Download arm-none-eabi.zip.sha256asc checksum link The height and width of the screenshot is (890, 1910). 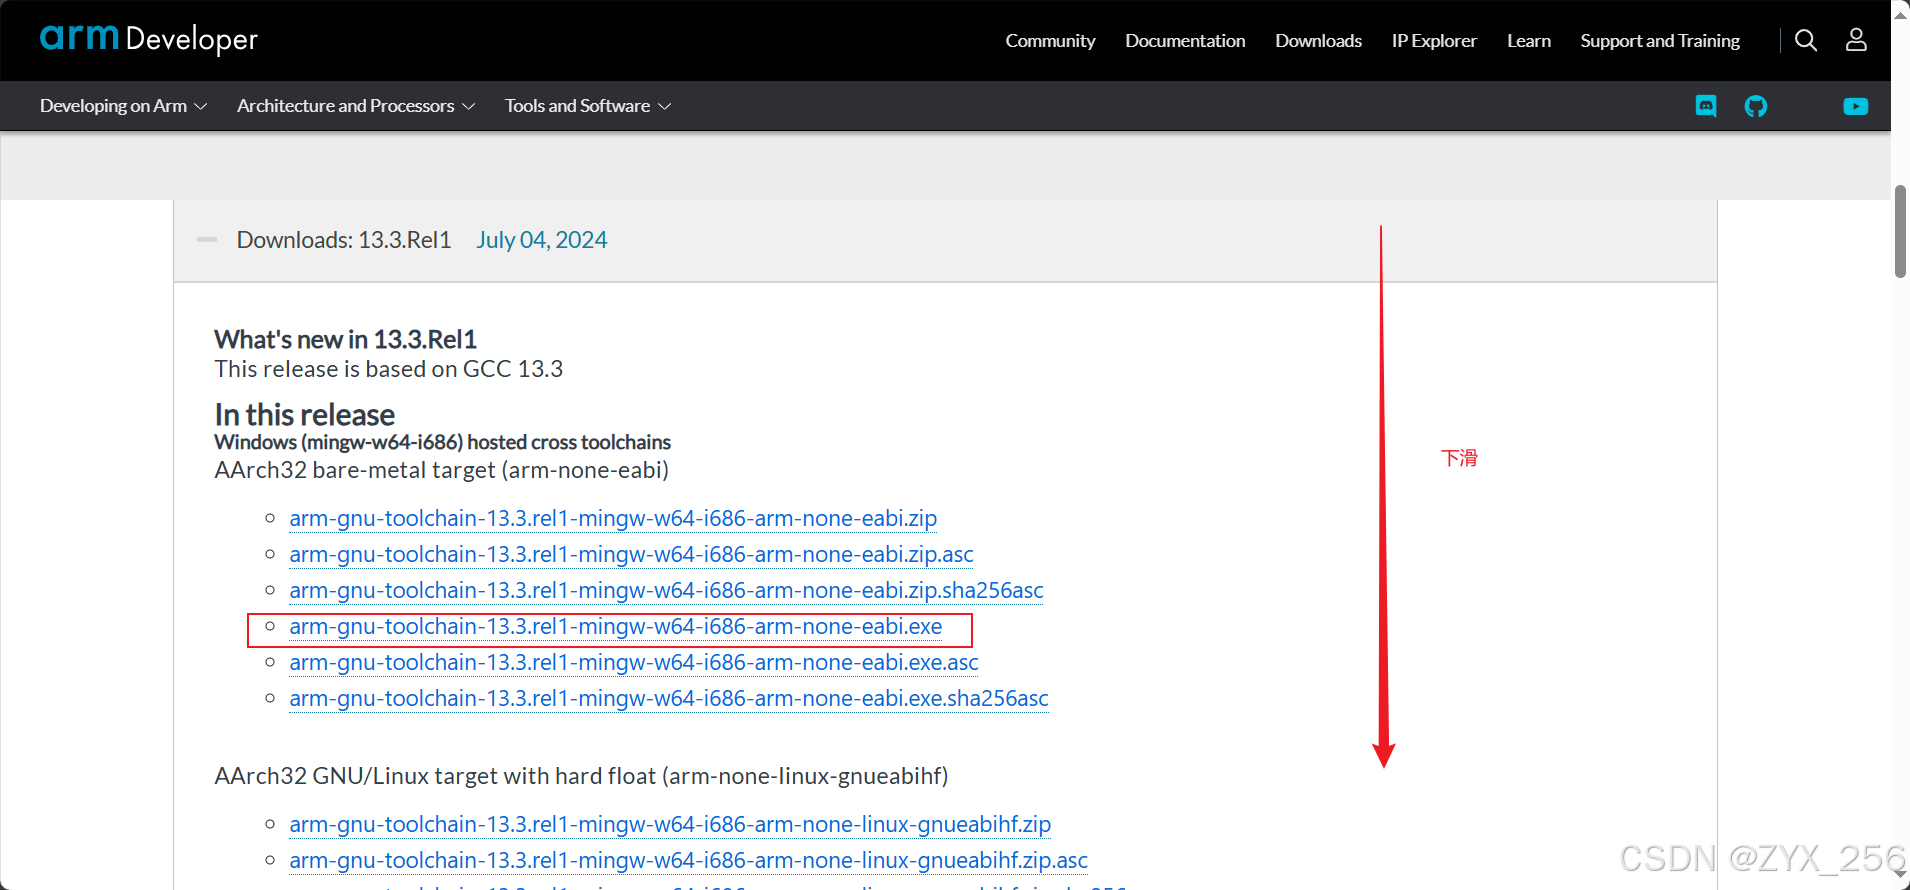click(x=666, y=590)
